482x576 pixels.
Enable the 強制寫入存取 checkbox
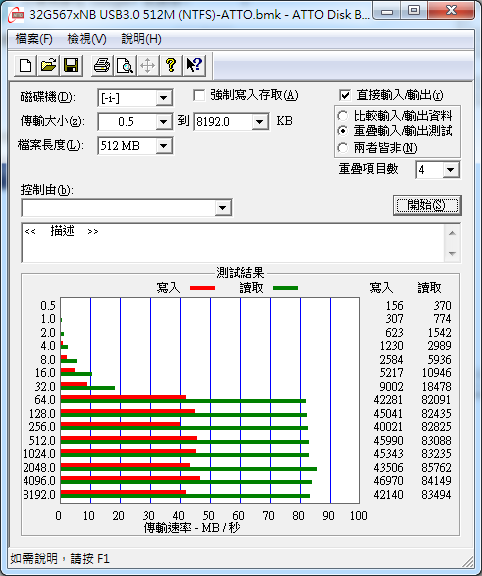click(x=199, y=96)
